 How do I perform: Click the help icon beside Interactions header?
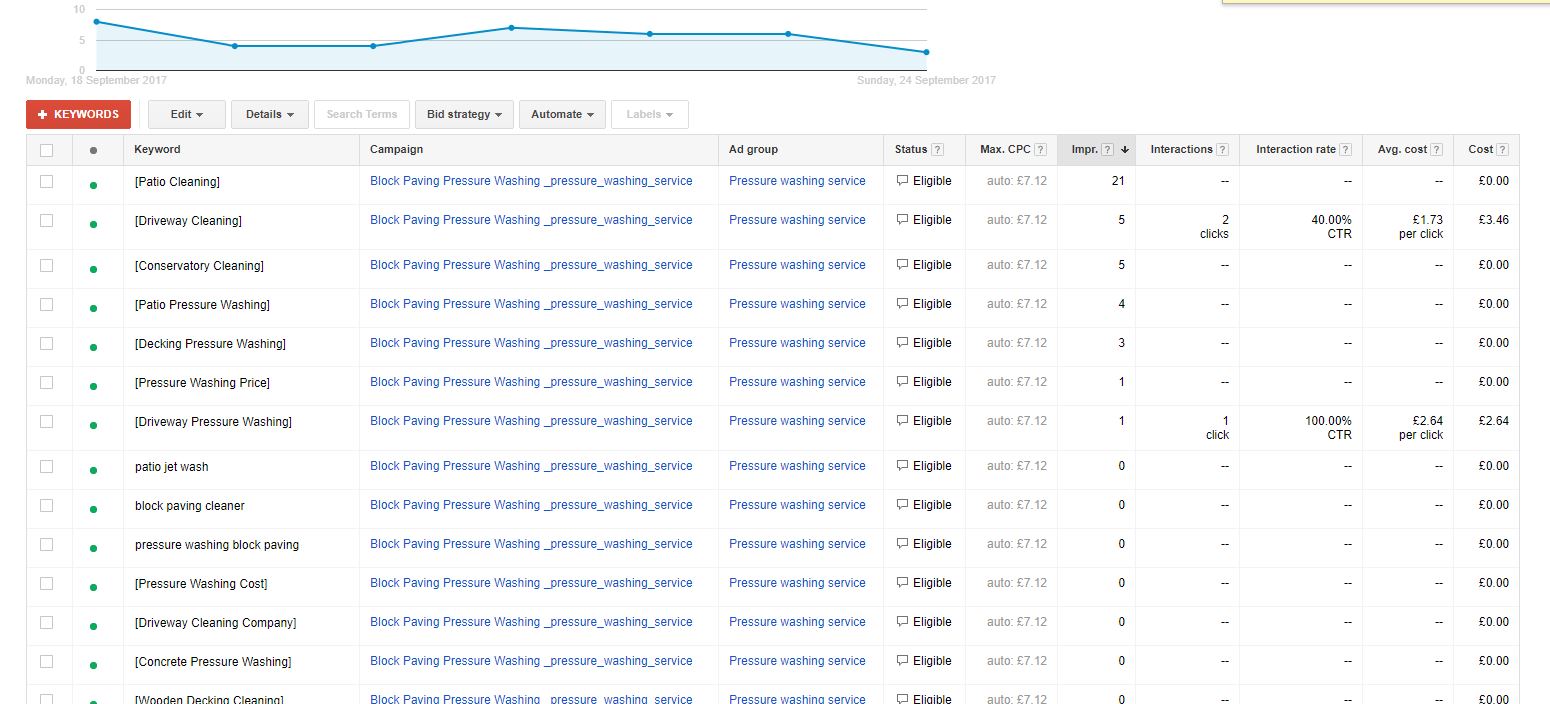pos(1223,150)
